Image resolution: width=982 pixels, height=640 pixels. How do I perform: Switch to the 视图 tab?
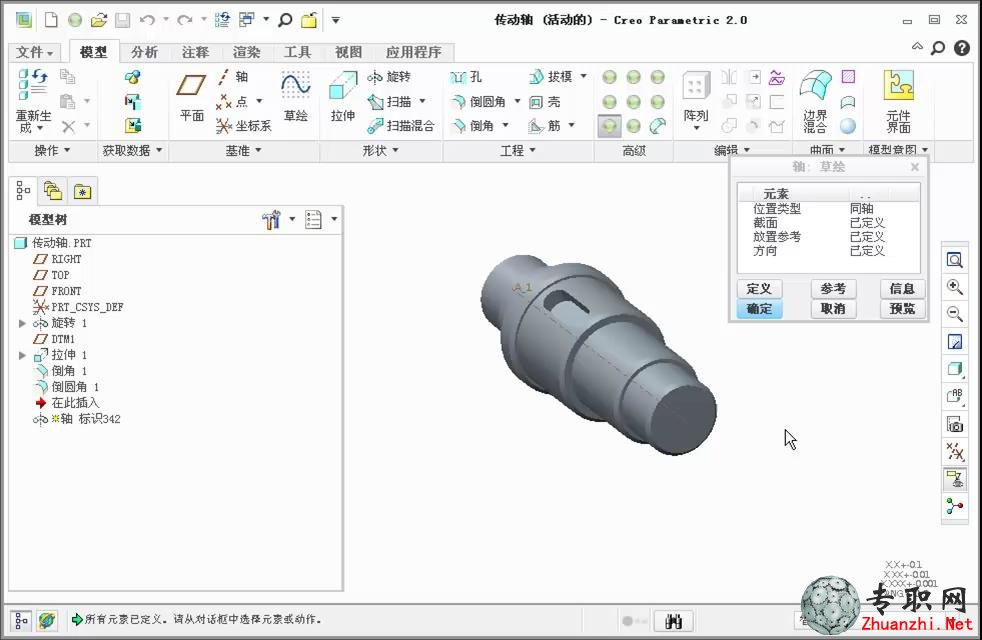pyautogui.click(x=348, y=52)
